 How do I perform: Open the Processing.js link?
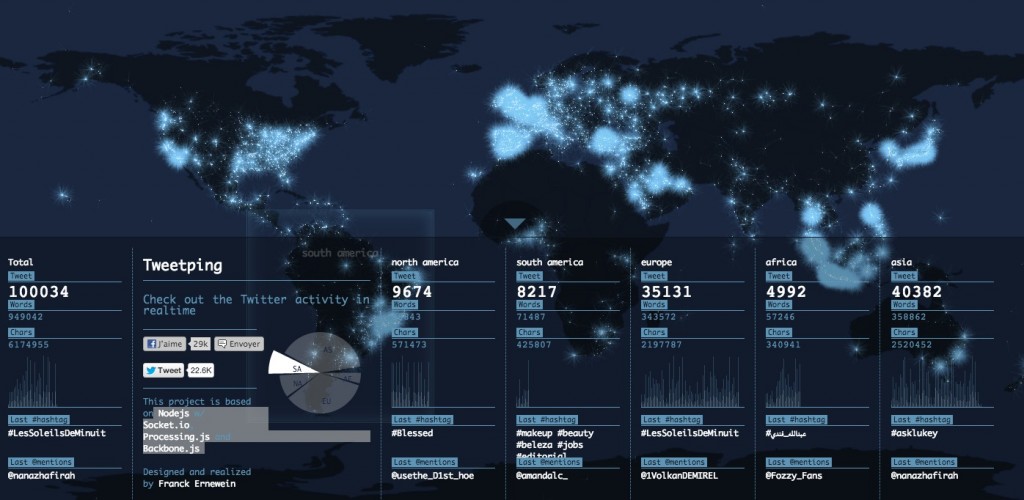pyautogui.click(x=176, y=437)
